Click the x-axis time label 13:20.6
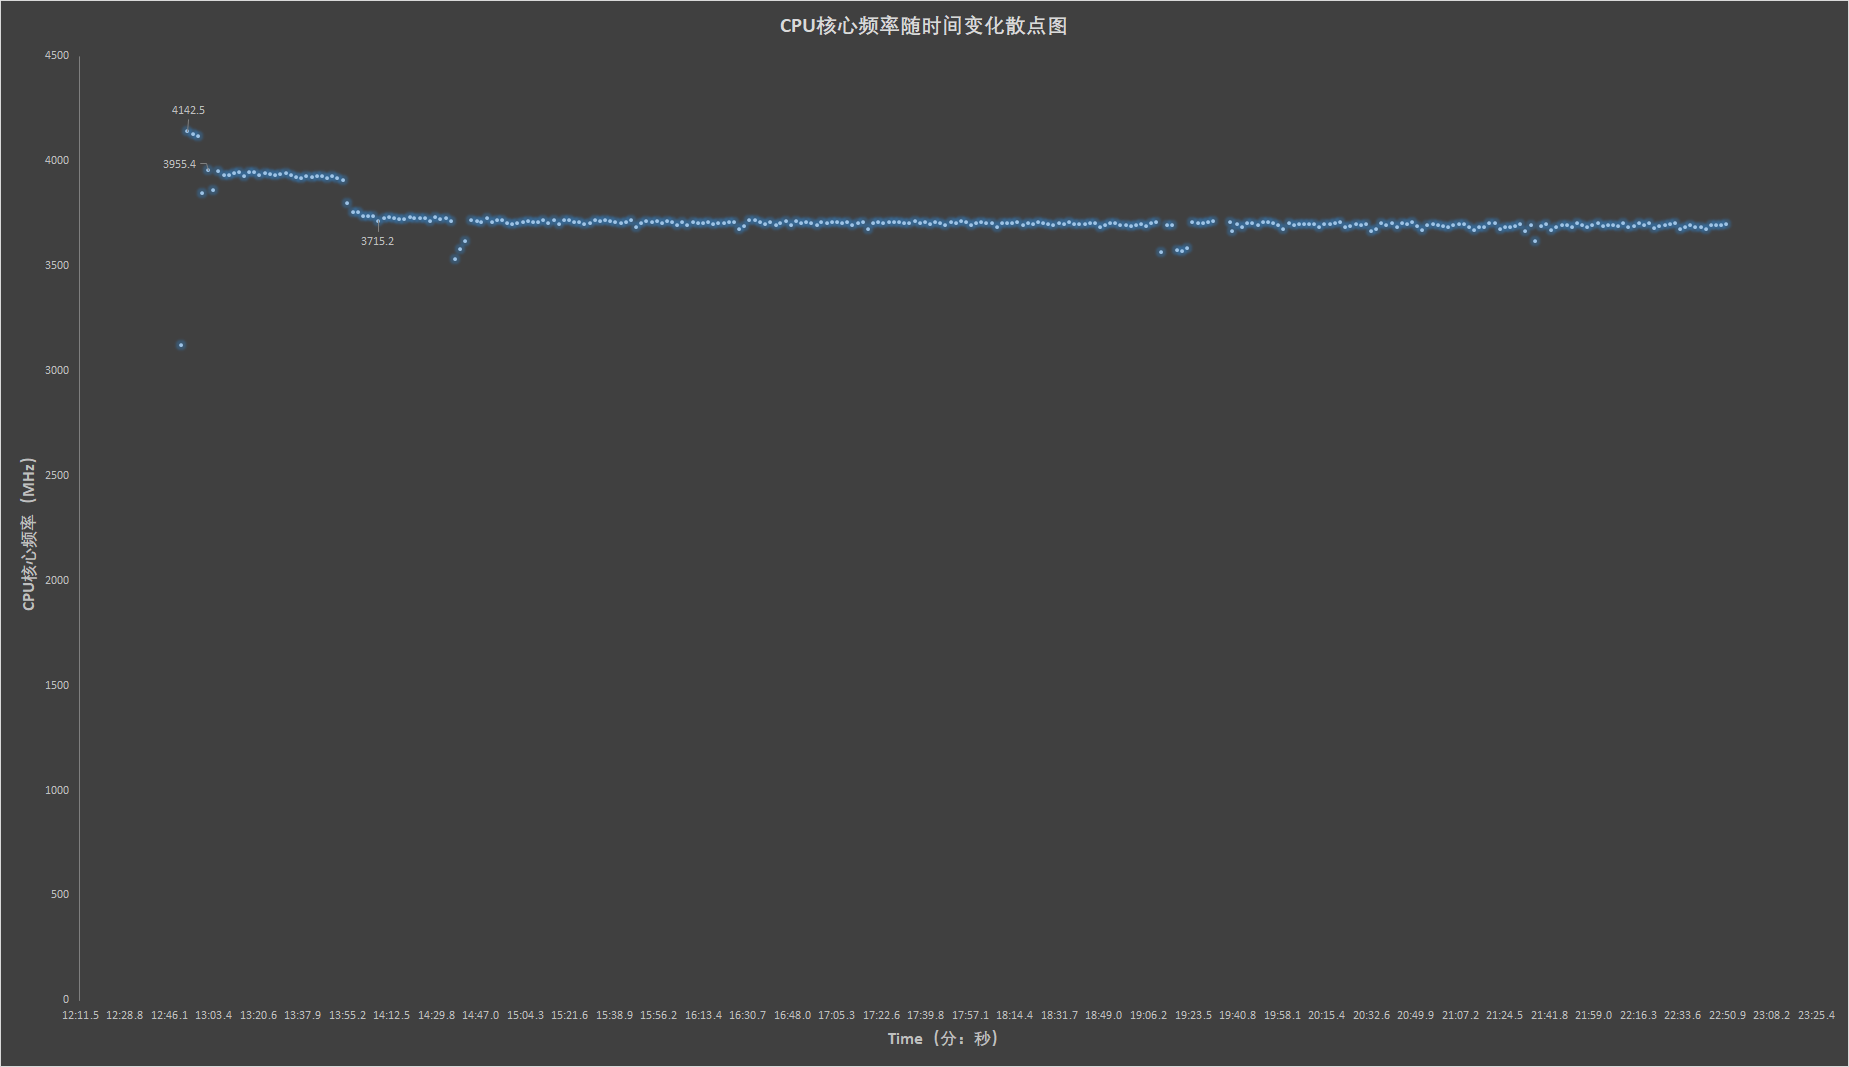1849x1067 pixels. tap(258, 1015)
